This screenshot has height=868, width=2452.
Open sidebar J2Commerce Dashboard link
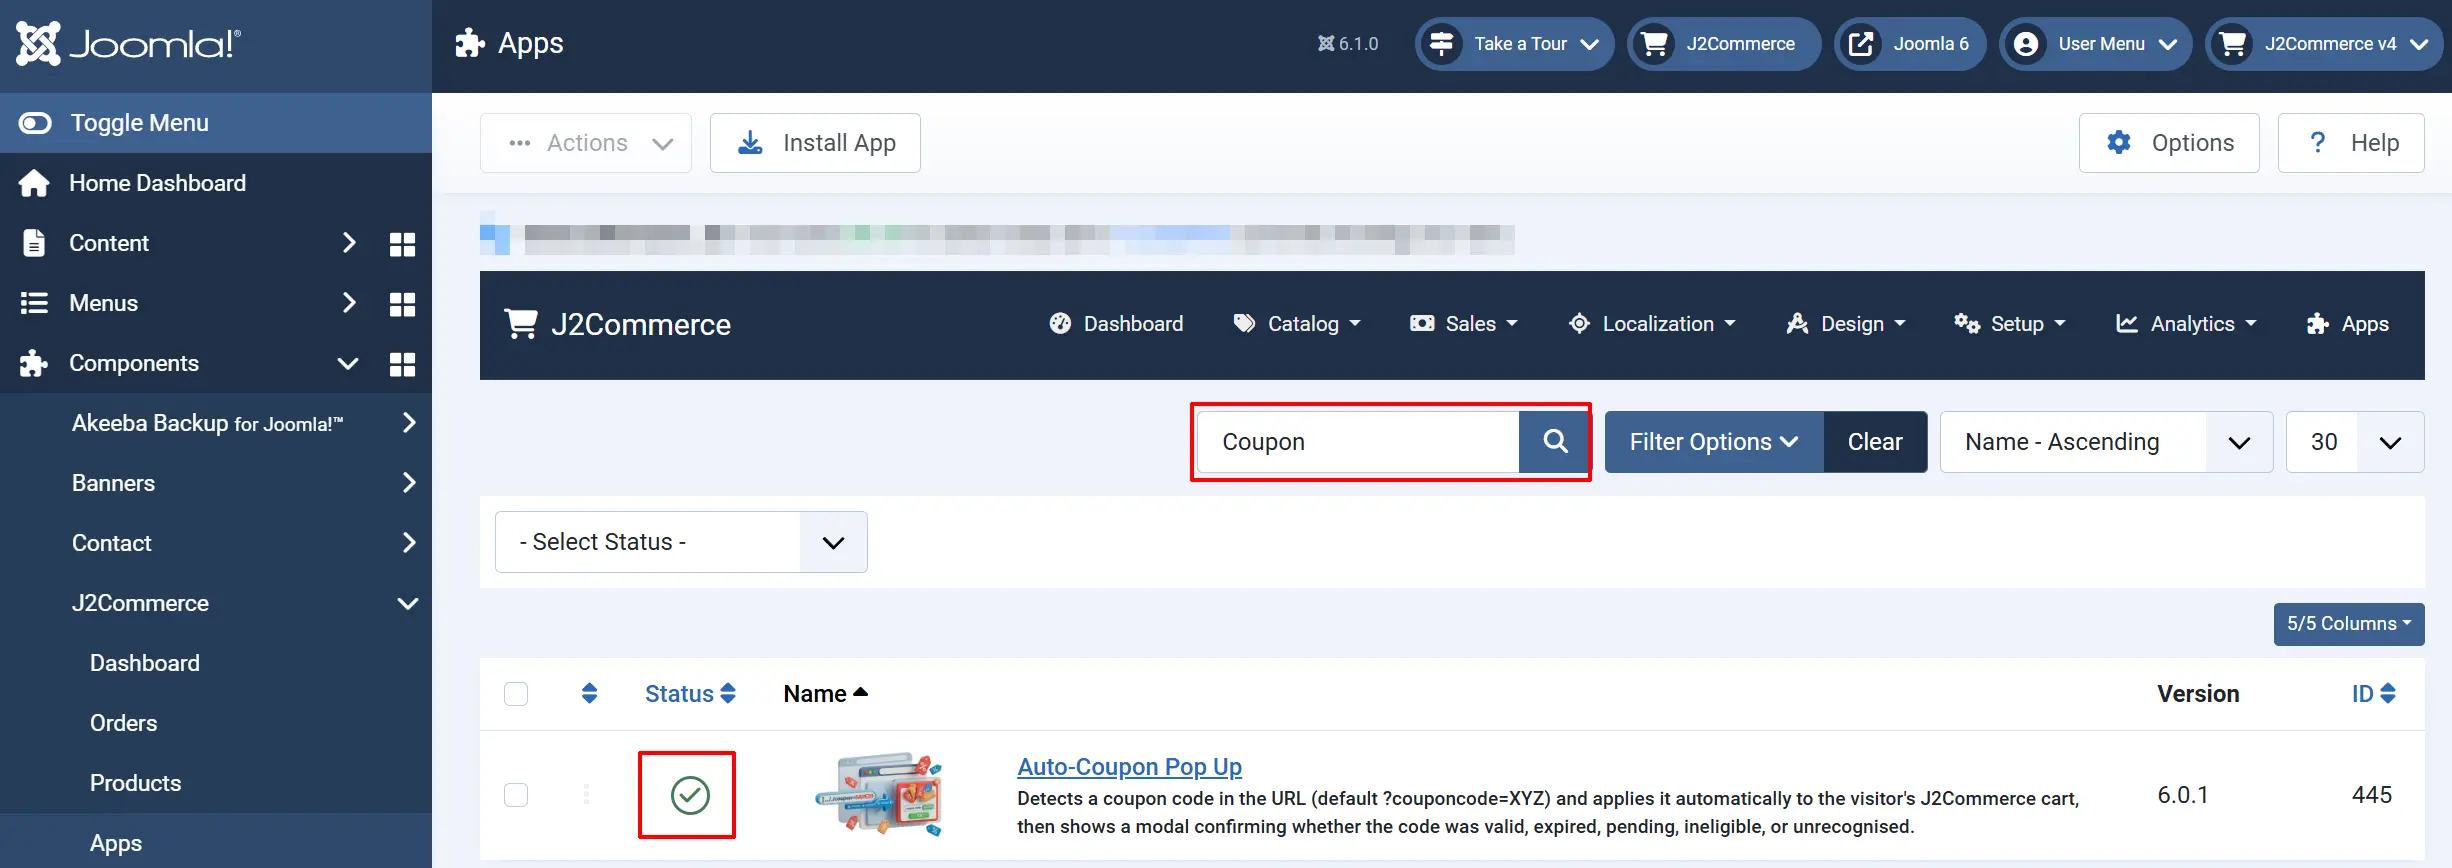coord(145,663)
